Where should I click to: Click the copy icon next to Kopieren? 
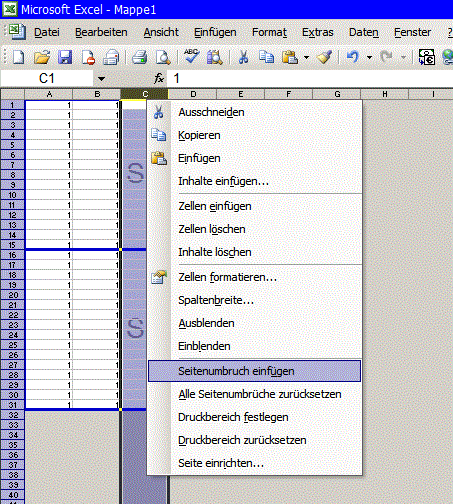159,135
